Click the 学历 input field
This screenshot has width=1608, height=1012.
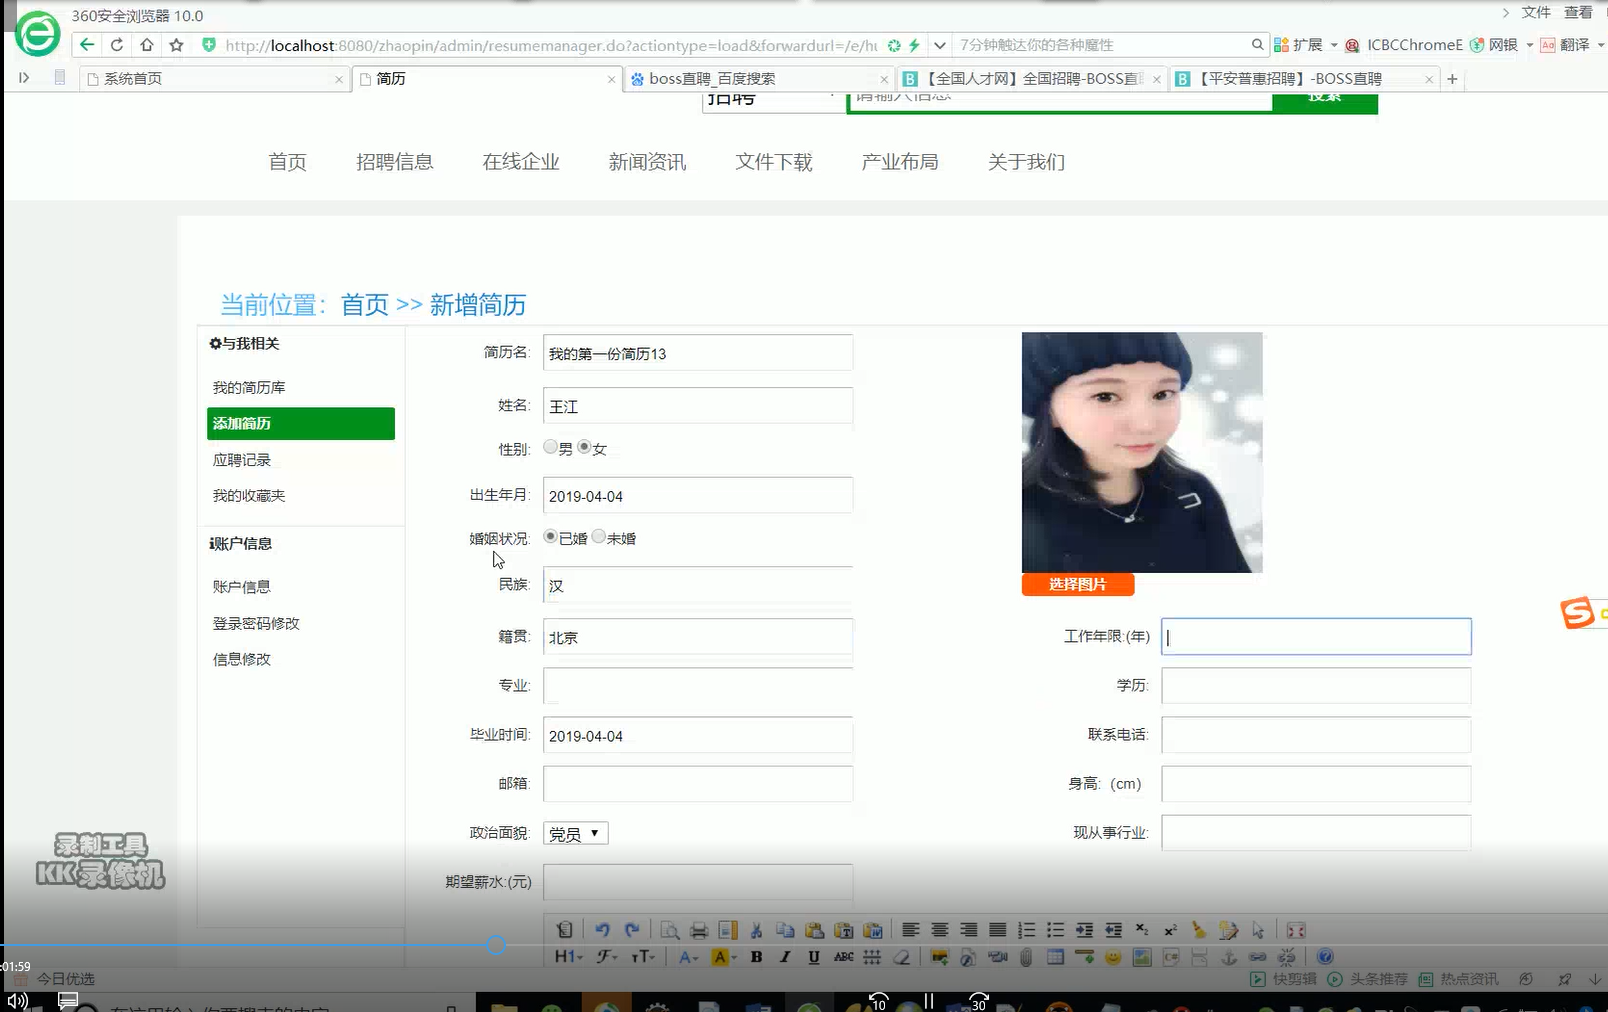1315,686
